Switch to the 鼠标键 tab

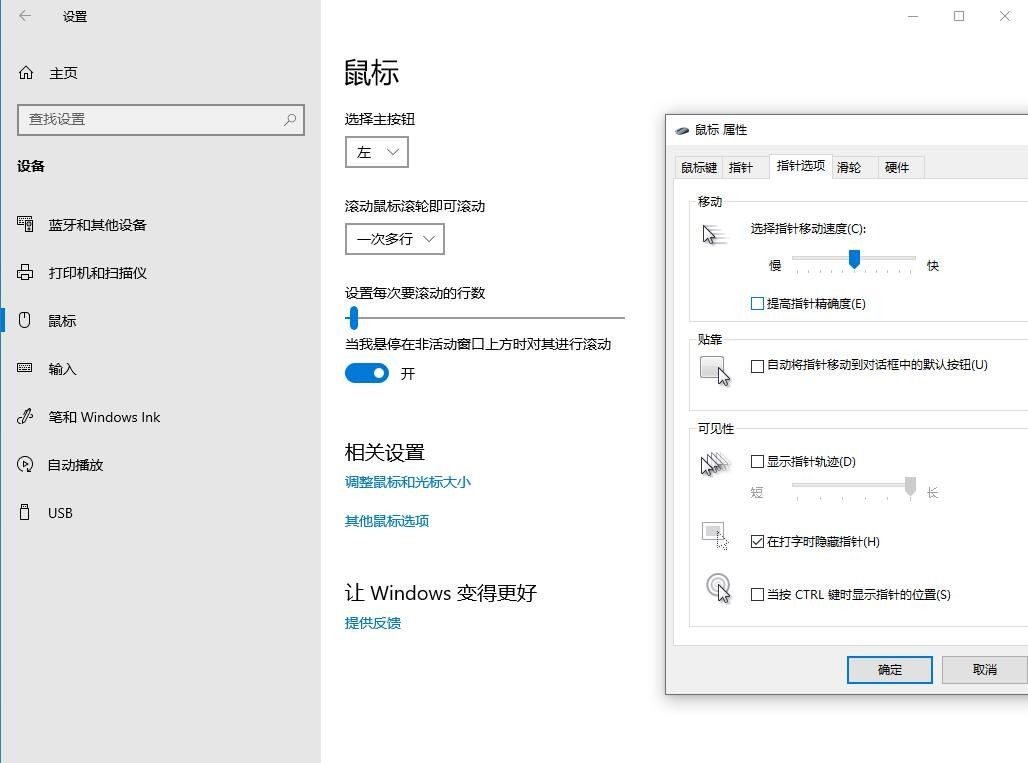698,168
